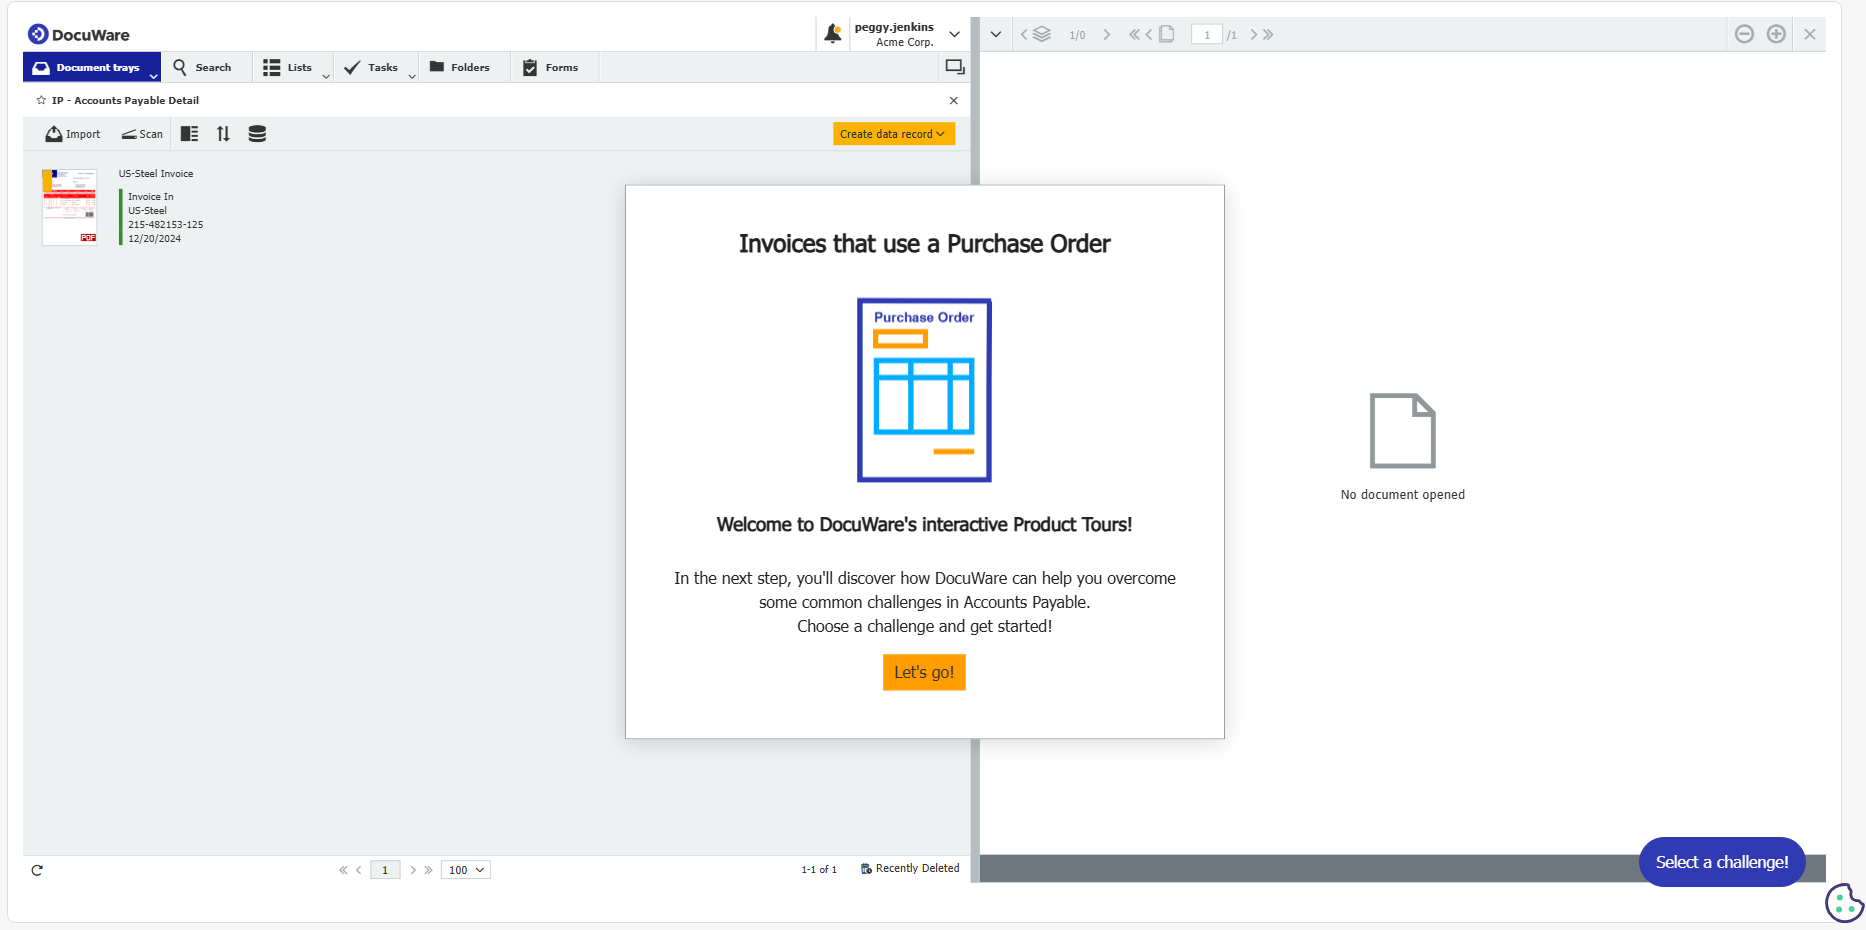Click the window layout icon beside tabs
The image size is (1866, 930).
coord(955,67)
